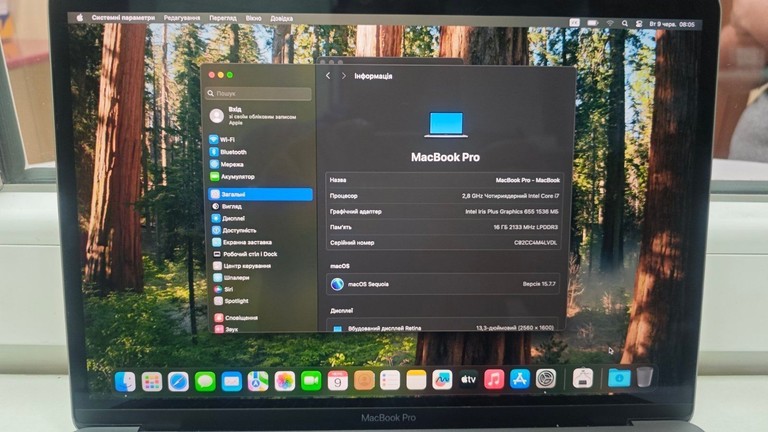The height and width of the screenshot is (432, 768).
Task: Click the macOS Sequoia row
Action: (443, 284)
